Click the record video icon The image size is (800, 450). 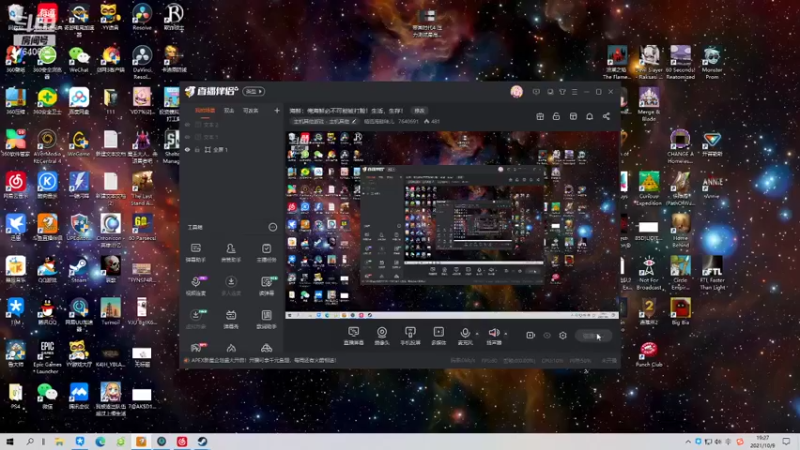coord(530,335)
